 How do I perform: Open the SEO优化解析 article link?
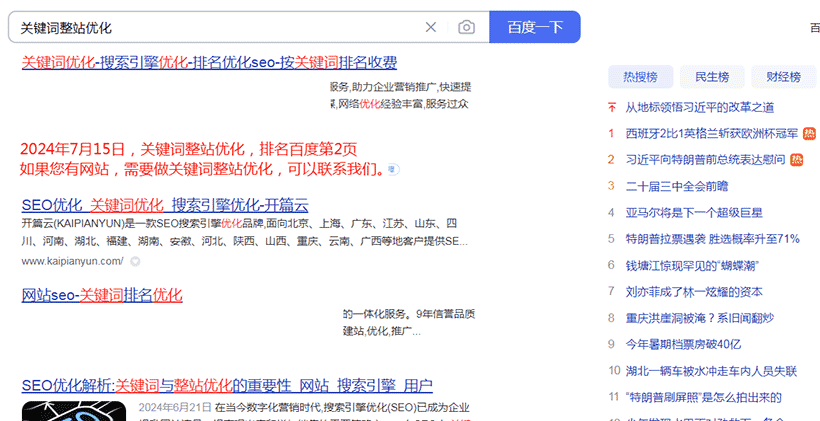(x=227, y=385)
